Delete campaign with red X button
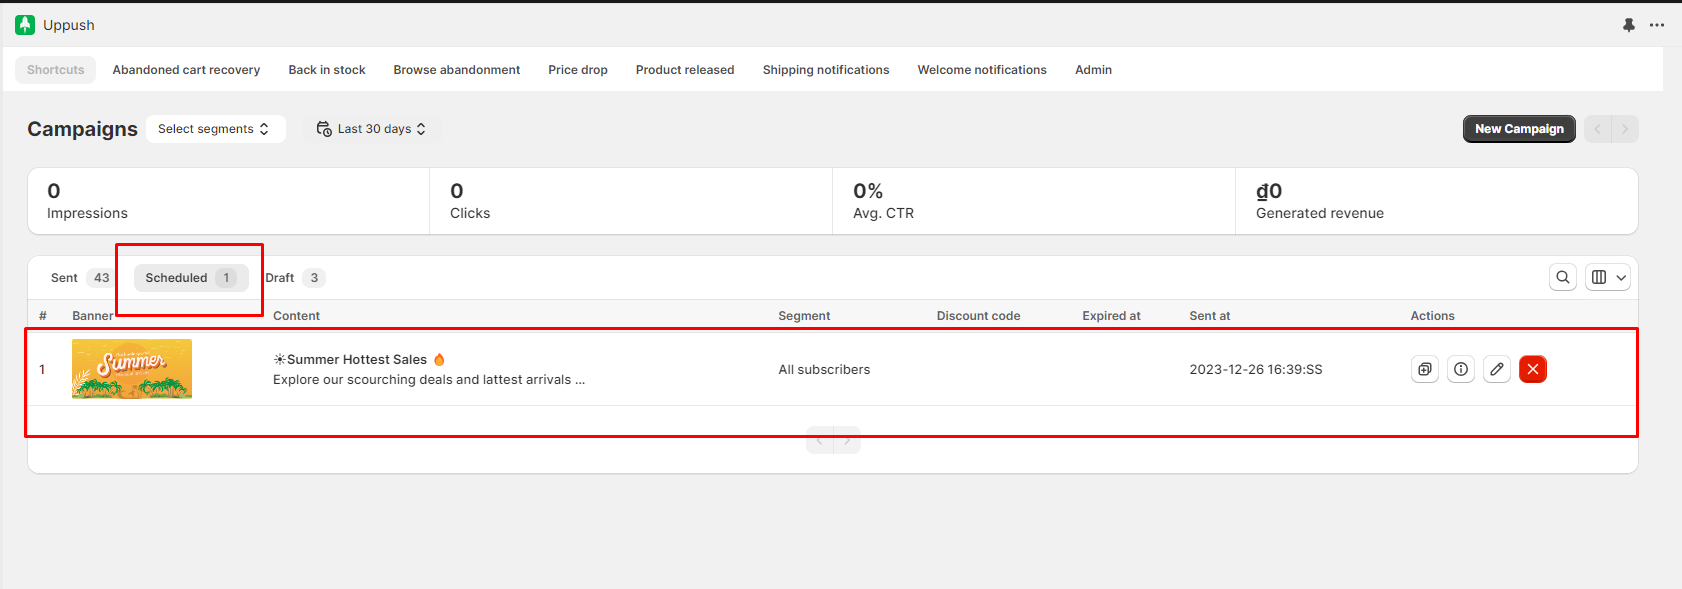The width and height of the screenshot is (1682, 589). pos(1532,369)
